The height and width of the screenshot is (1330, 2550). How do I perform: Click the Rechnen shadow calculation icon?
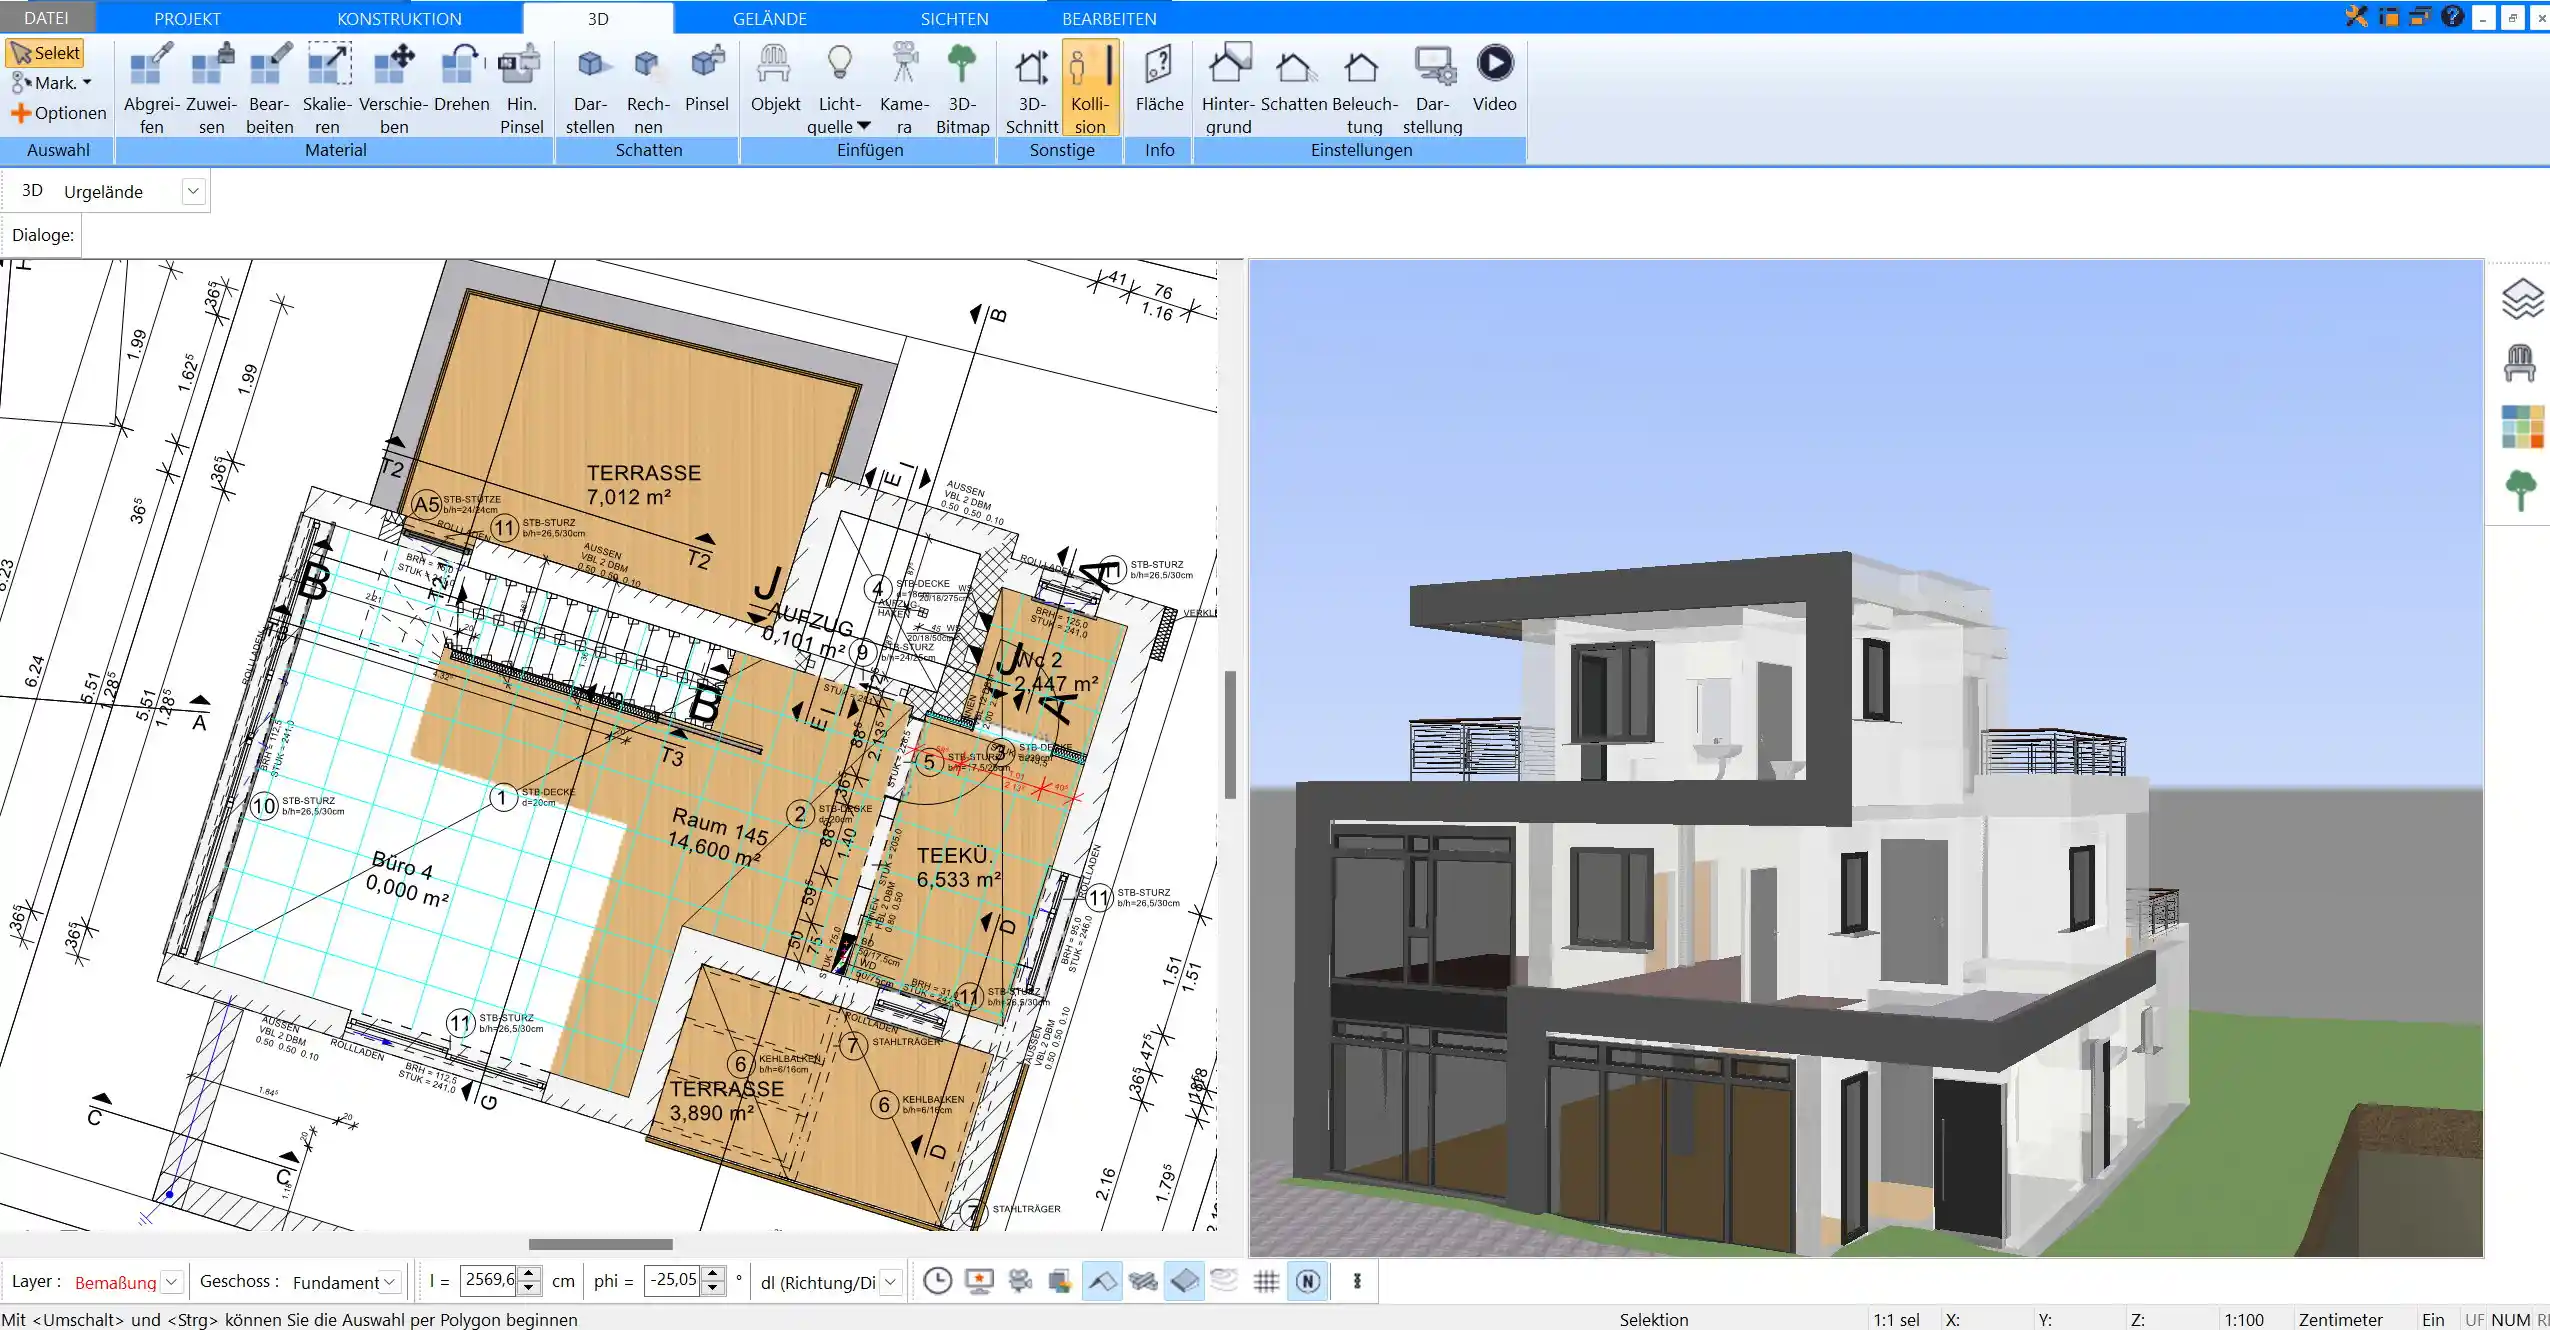(x=648, y=88)
